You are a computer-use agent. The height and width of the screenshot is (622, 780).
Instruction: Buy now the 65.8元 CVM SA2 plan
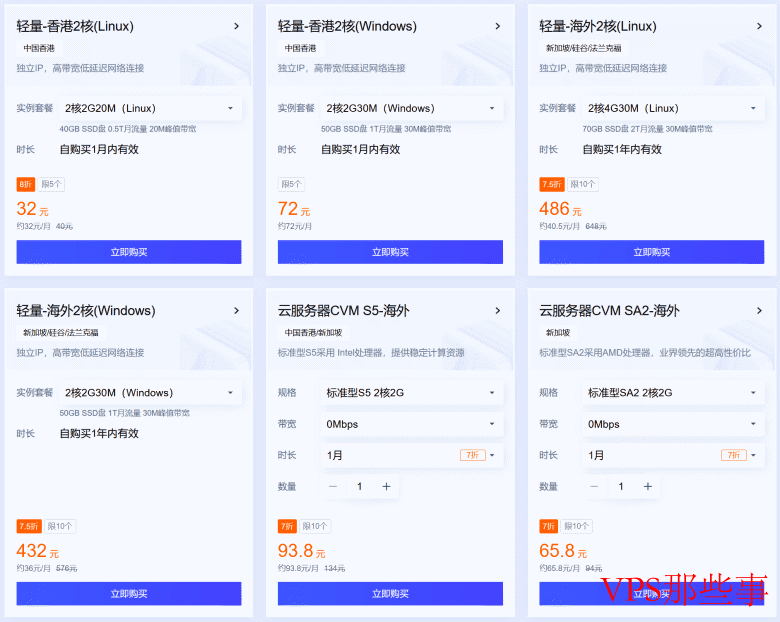point(652,594)
